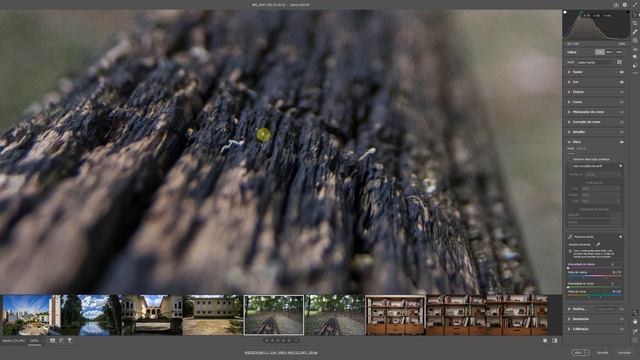Toggle the before/after settings swap icon

click(554, 340)
